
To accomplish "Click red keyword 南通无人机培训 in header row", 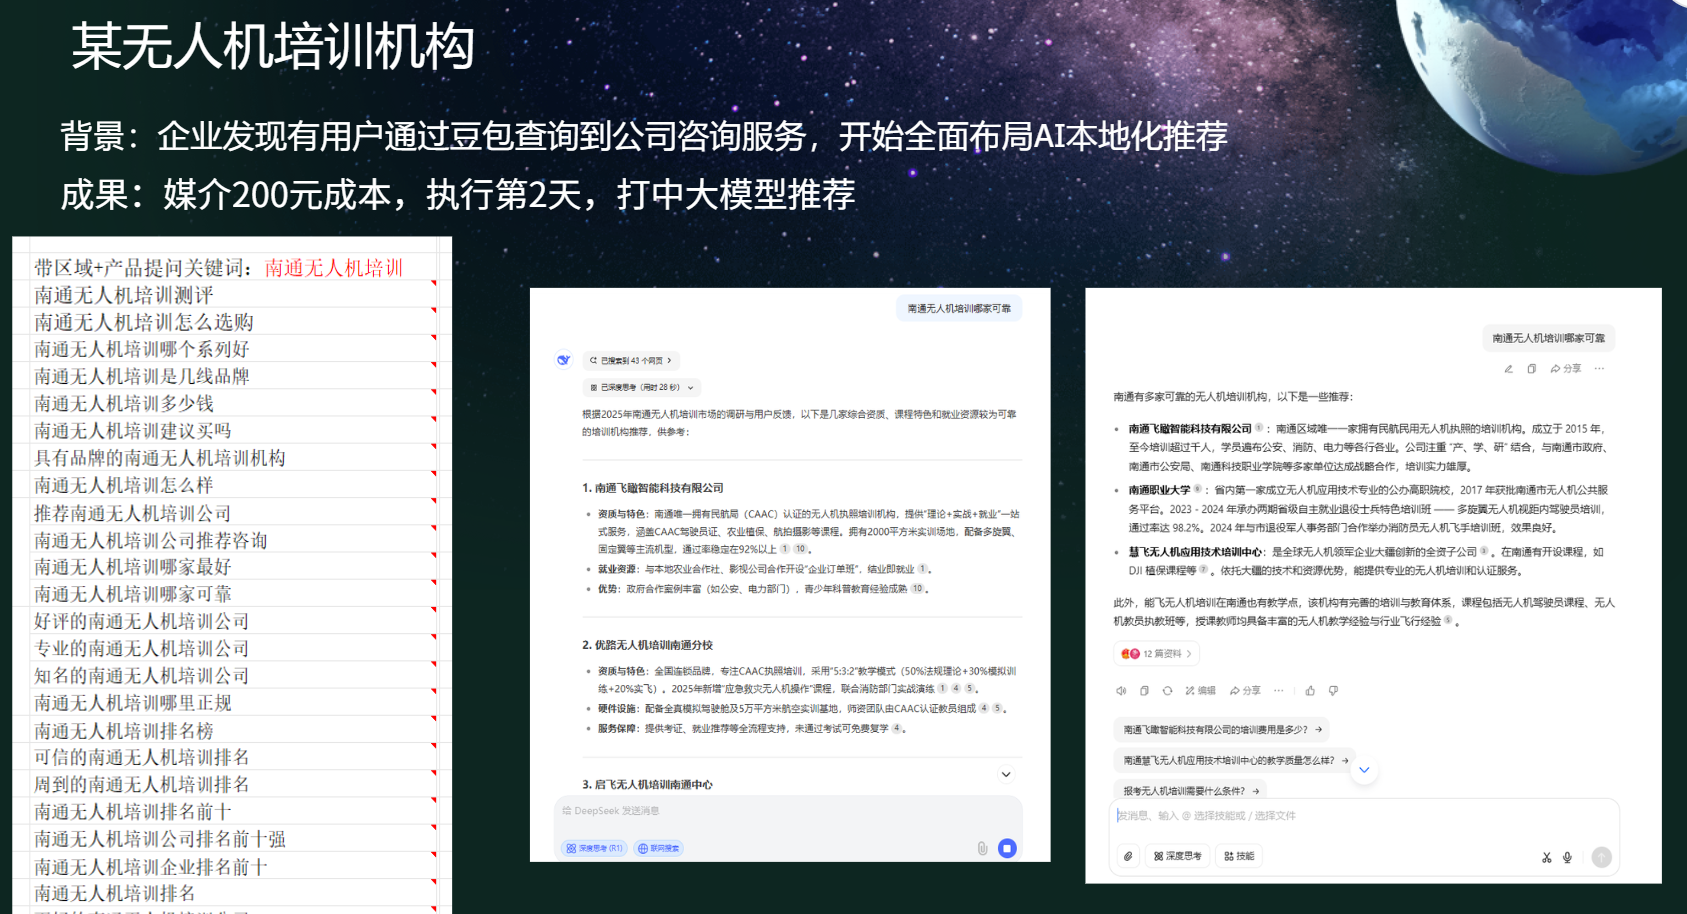I will point(333,268).
